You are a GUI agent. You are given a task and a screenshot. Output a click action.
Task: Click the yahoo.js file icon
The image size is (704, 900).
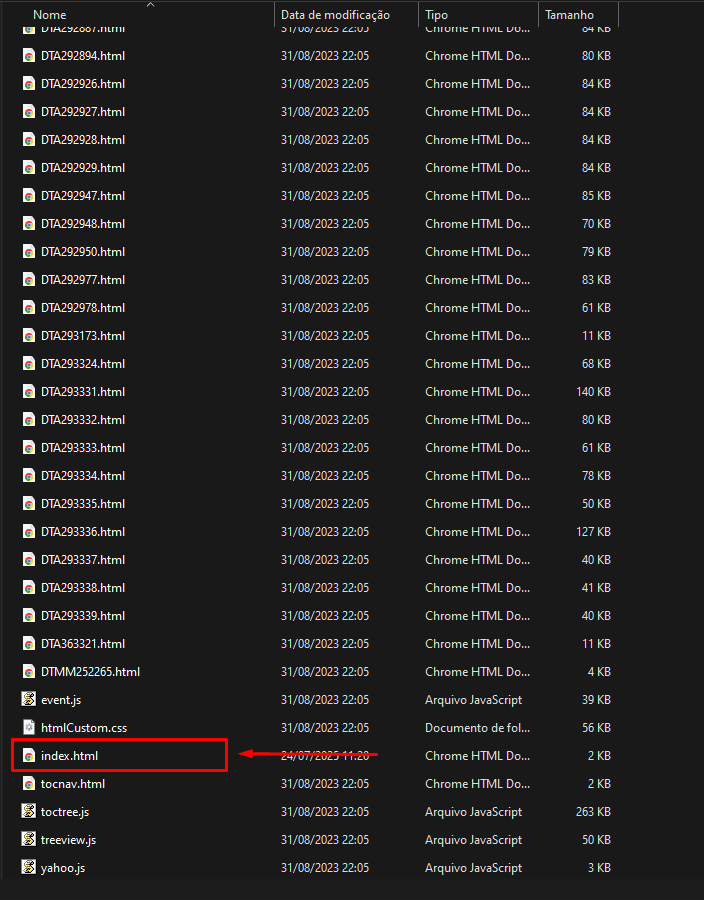[29, 868]
